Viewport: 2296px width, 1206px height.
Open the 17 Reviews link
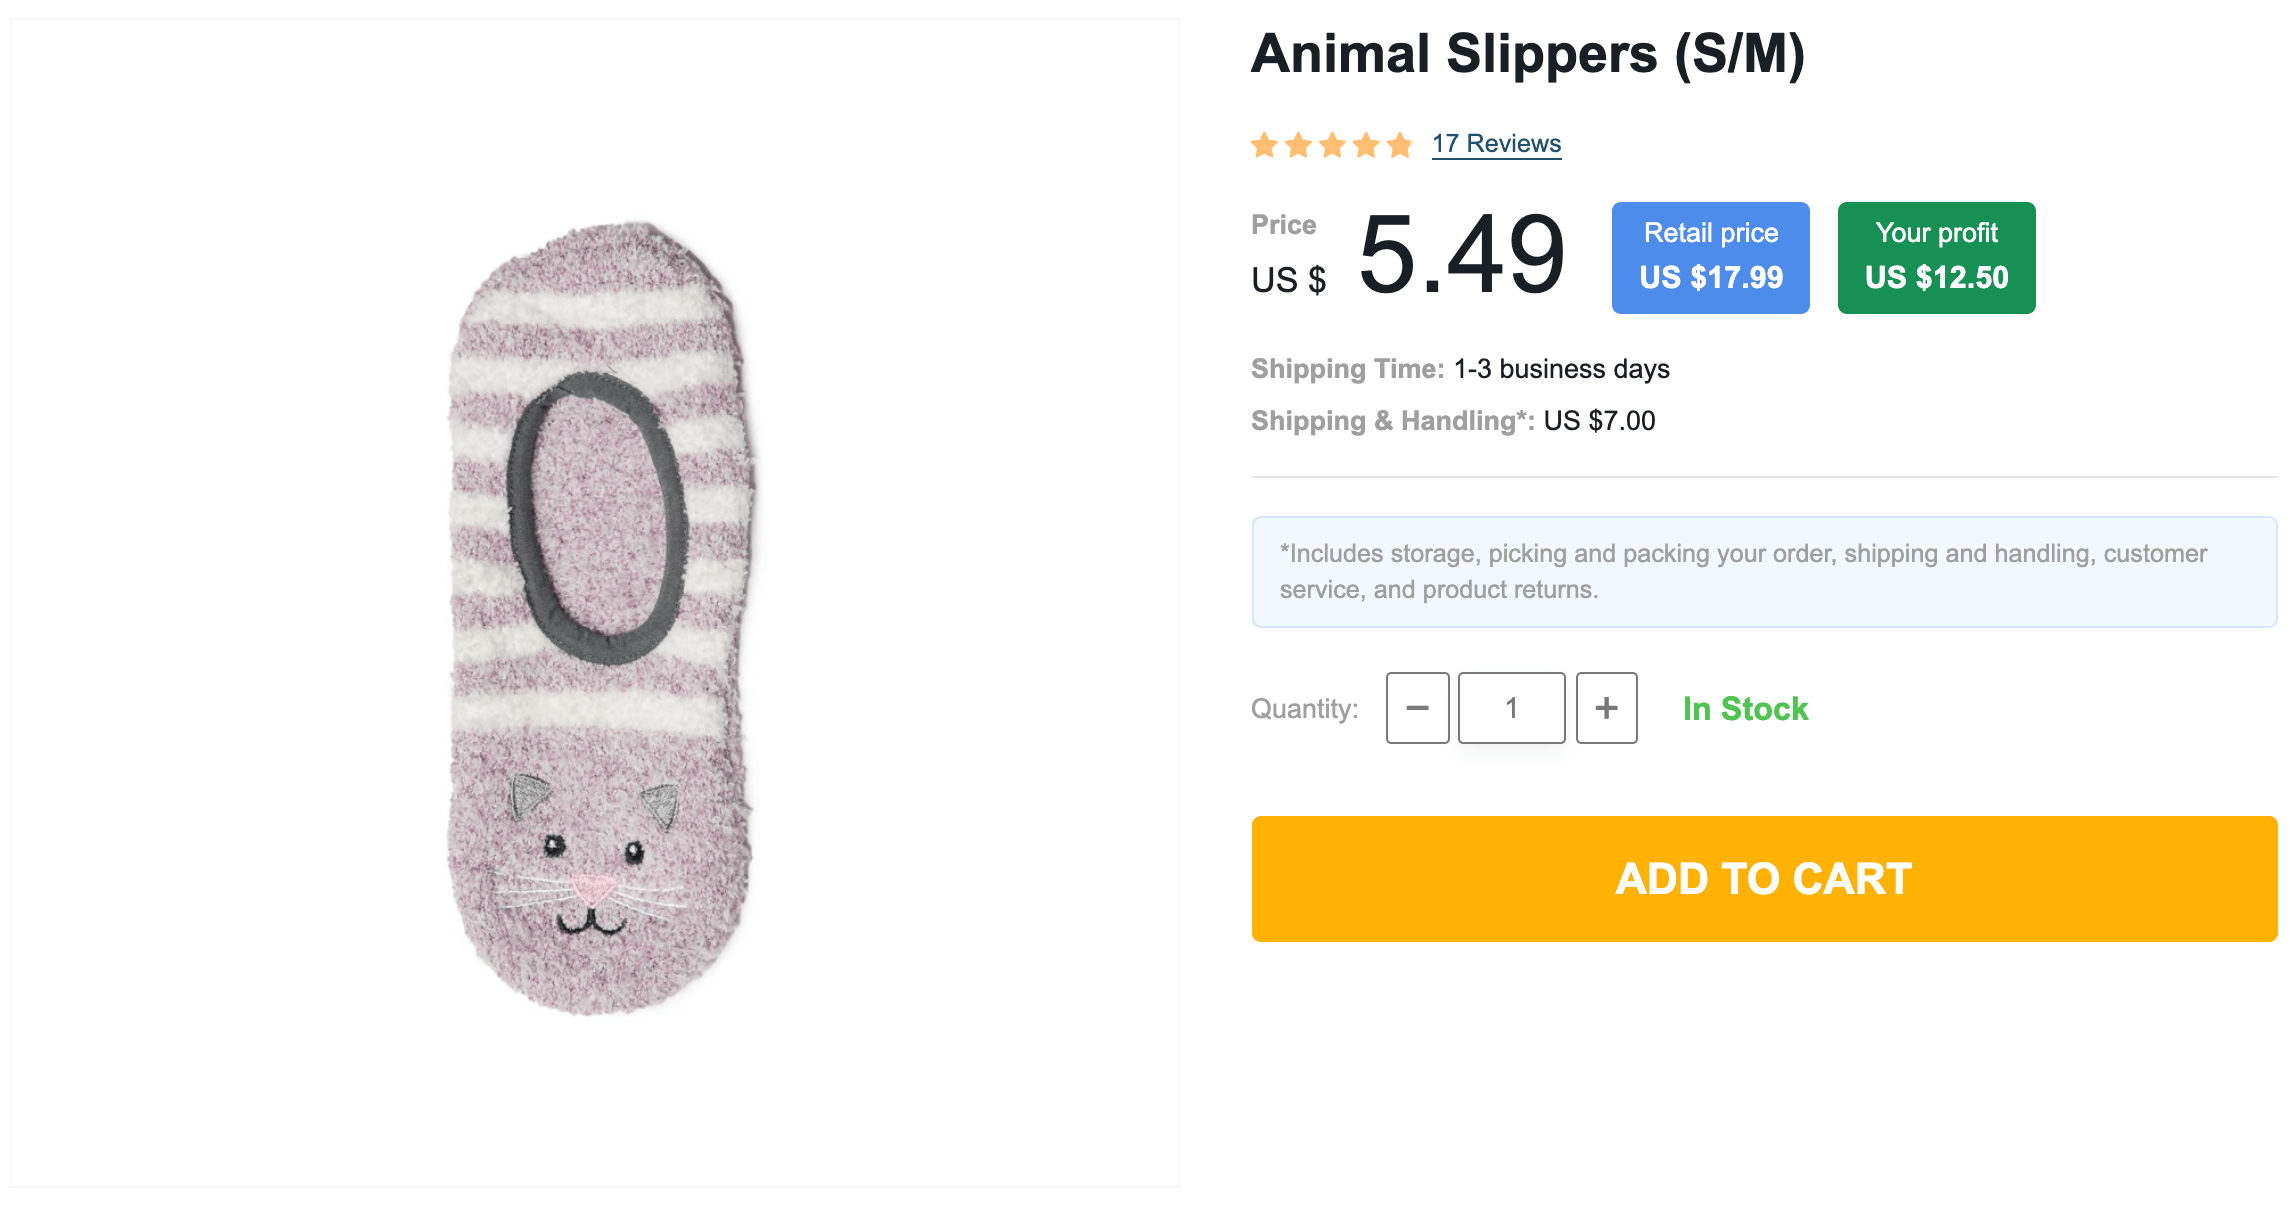(x=1495, y=144)
